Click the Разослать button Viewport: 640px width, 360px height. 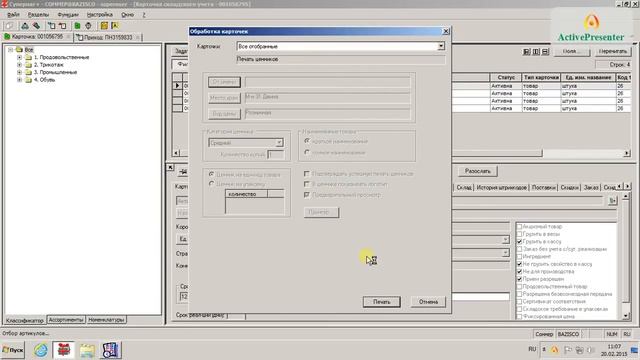pyautogui.click(x=477, y=171)
